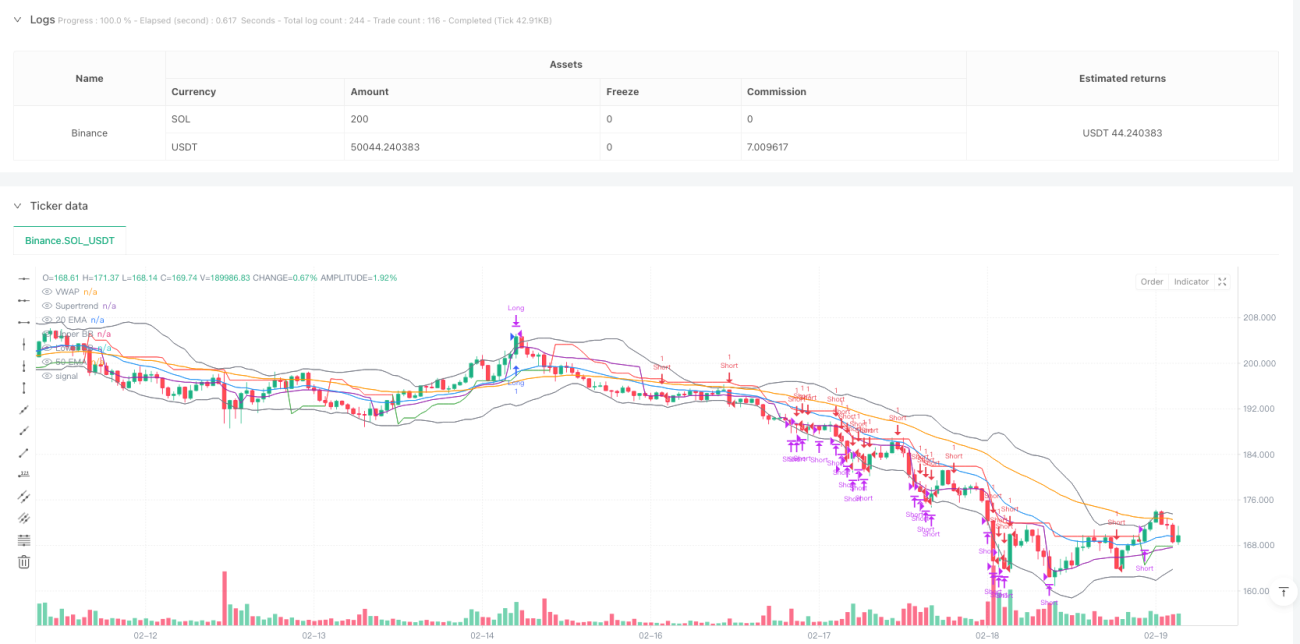Delete all drawings with the trash icon
This screenshot has width=1300, height=644.
[x=24, y=562]
